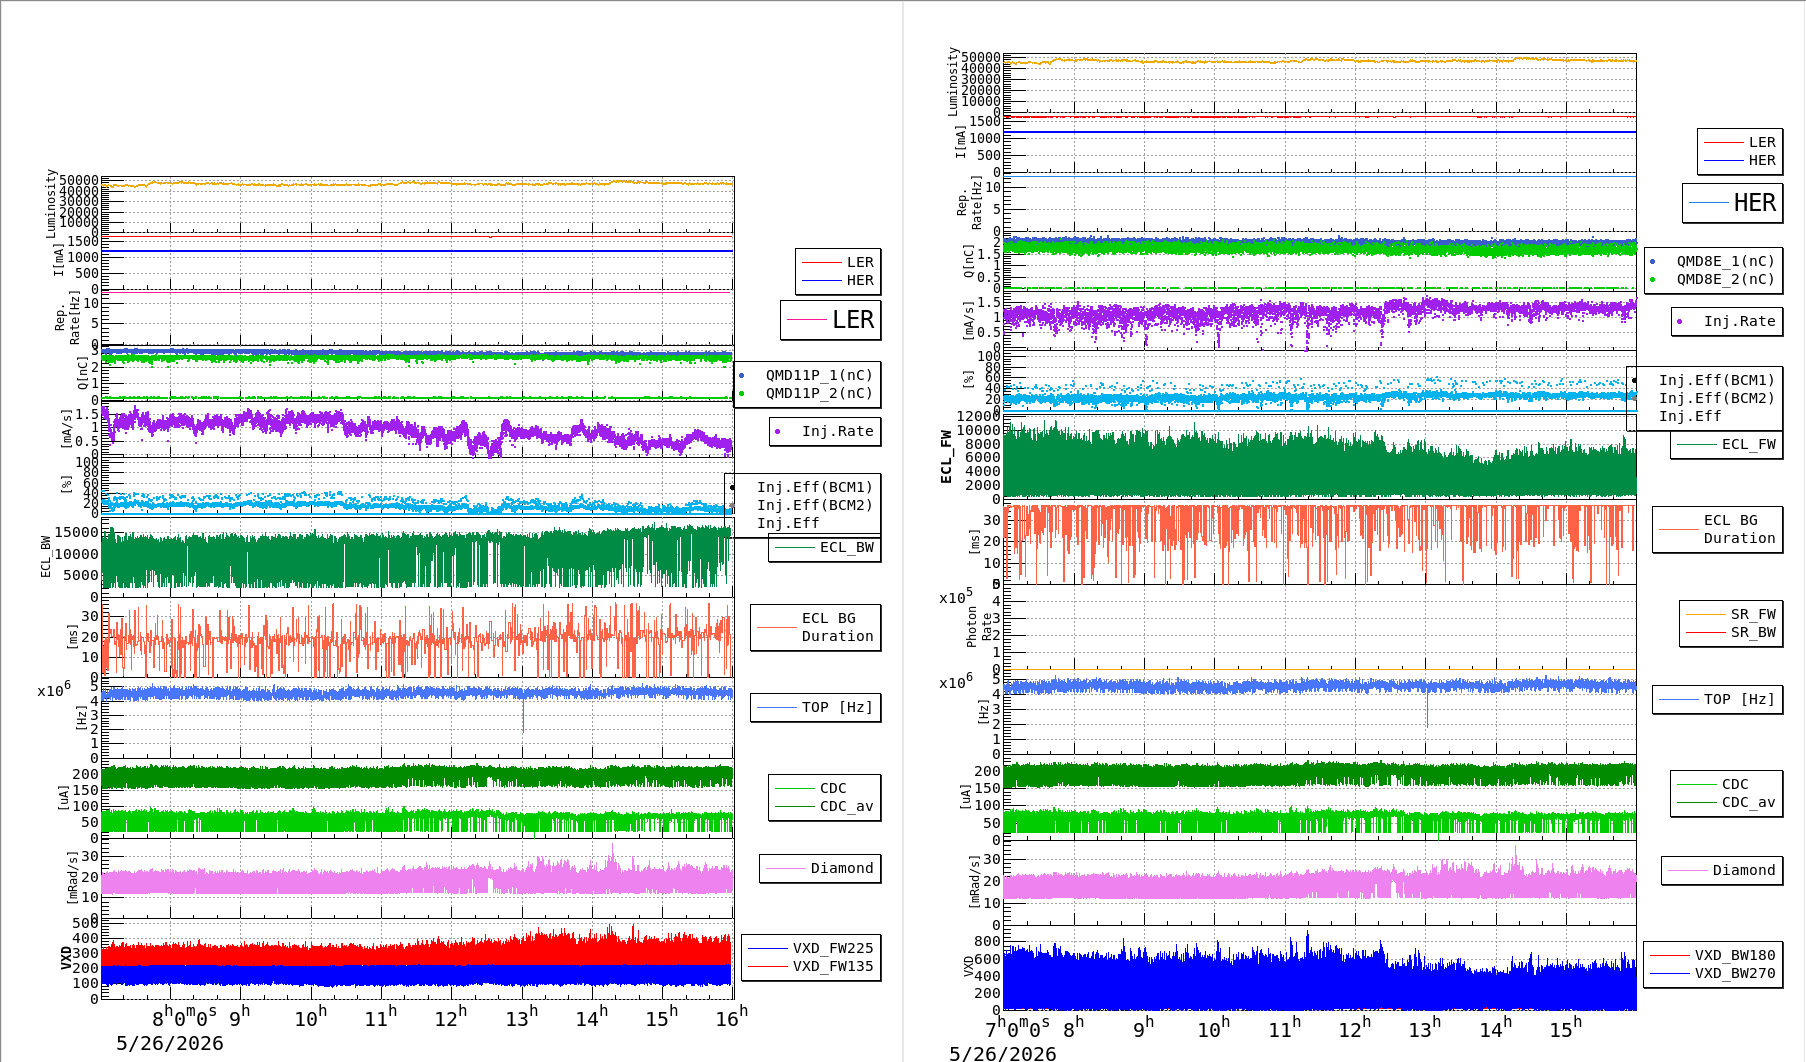Select the ECL_BW legend entry
This screenshot has width=1806, height=1062.
tap(846, 547)
